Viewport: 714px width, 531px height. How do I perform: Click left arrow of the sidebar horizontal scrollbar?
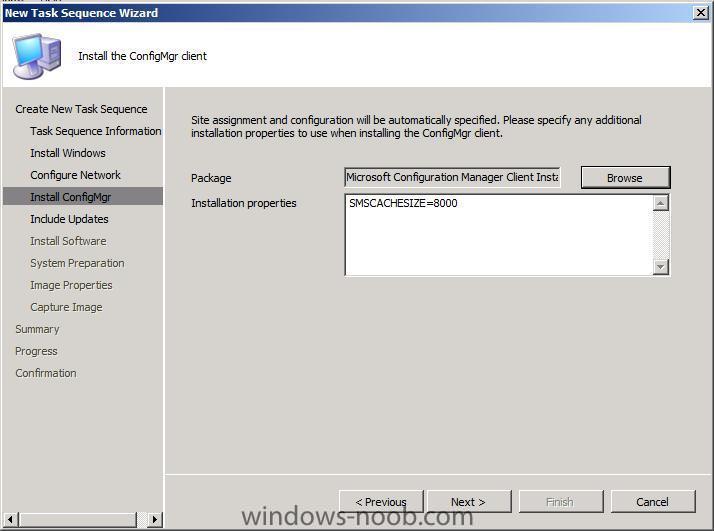[x=11, y=519]
